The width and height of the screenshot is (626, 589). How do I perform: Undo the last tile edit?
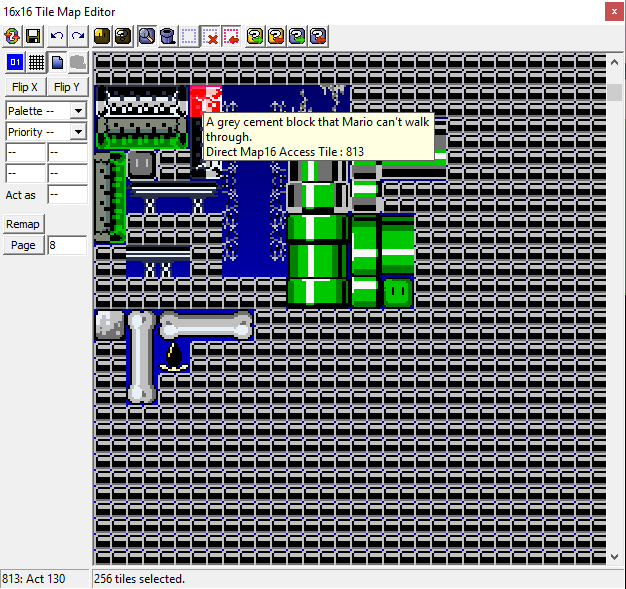click(x=57, y=36)
